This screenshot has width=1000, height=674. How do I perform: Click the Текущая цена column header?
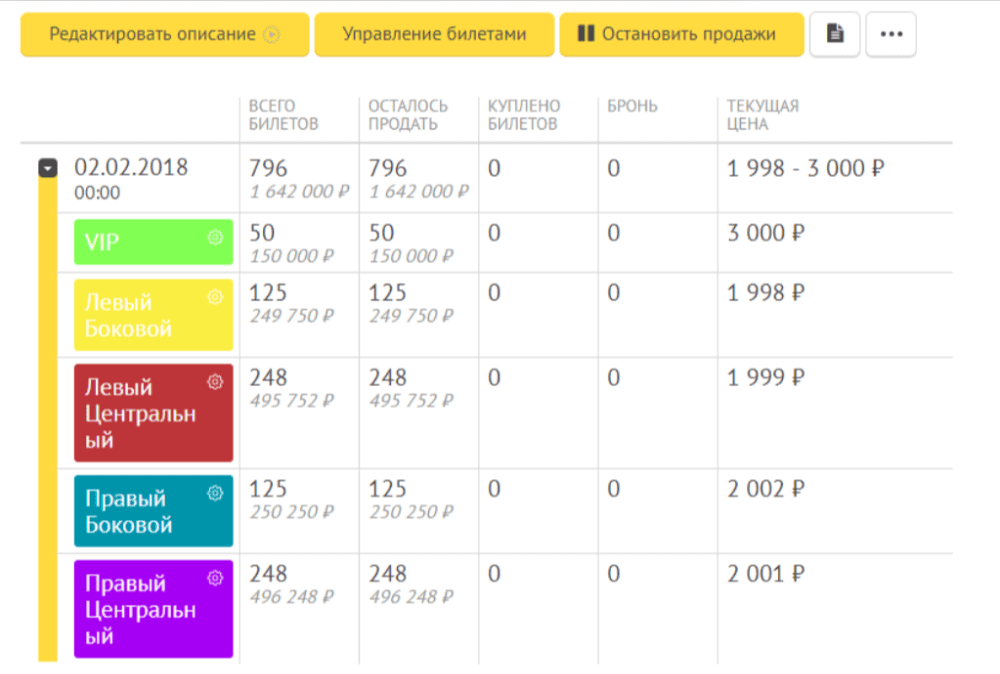(x=763, y=115)
